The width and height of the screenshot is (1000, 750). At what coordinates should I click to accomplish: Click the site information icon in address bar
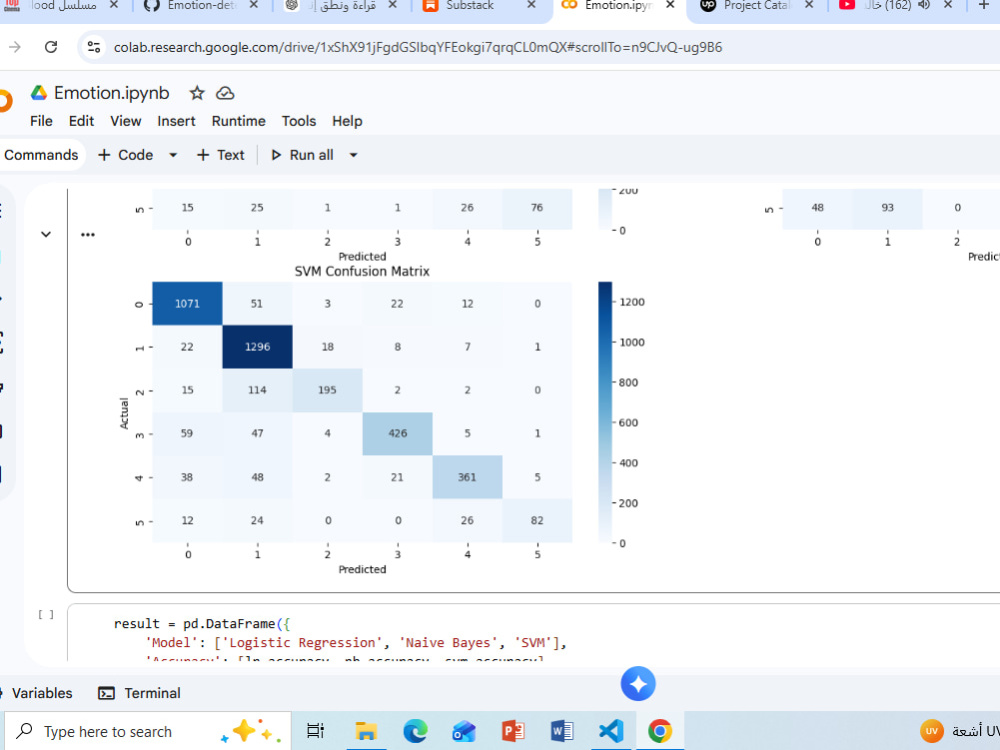tap(94, 47)
